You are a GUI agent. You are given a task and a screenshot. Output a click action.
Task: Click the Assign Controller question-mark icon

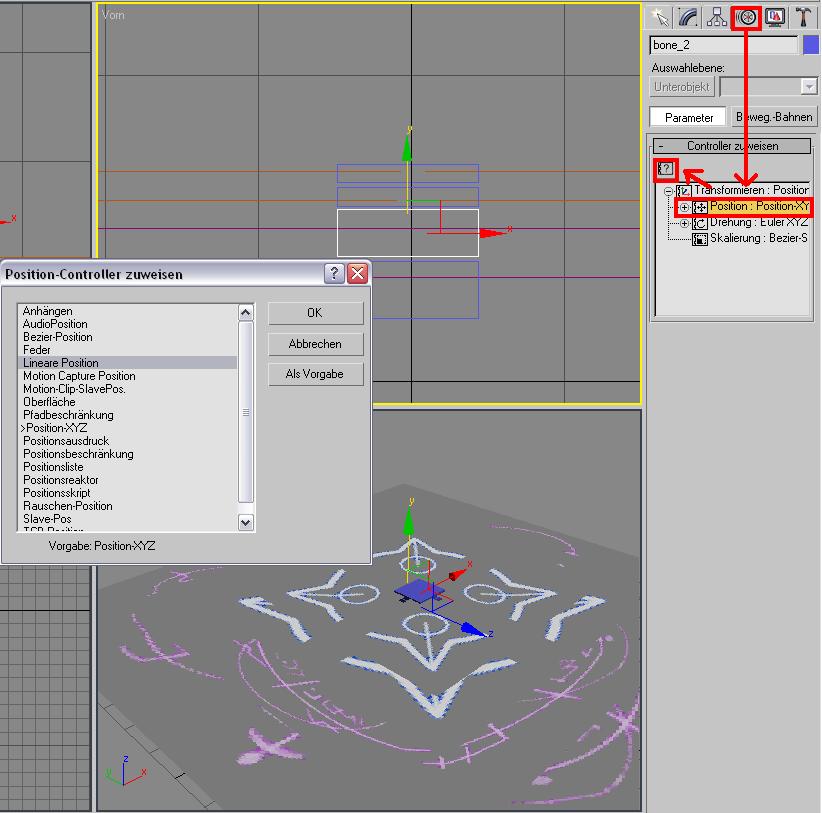click(665, 169)
